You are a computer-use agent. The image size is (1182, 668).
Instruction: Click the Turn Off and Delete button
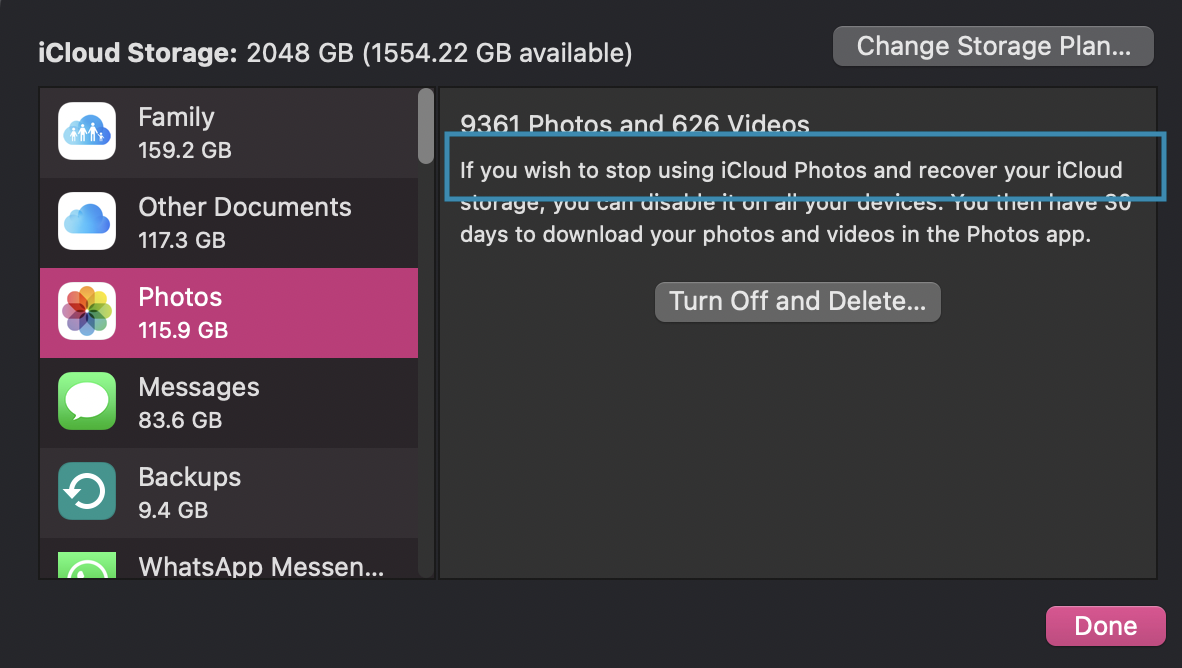click(797, 301)
